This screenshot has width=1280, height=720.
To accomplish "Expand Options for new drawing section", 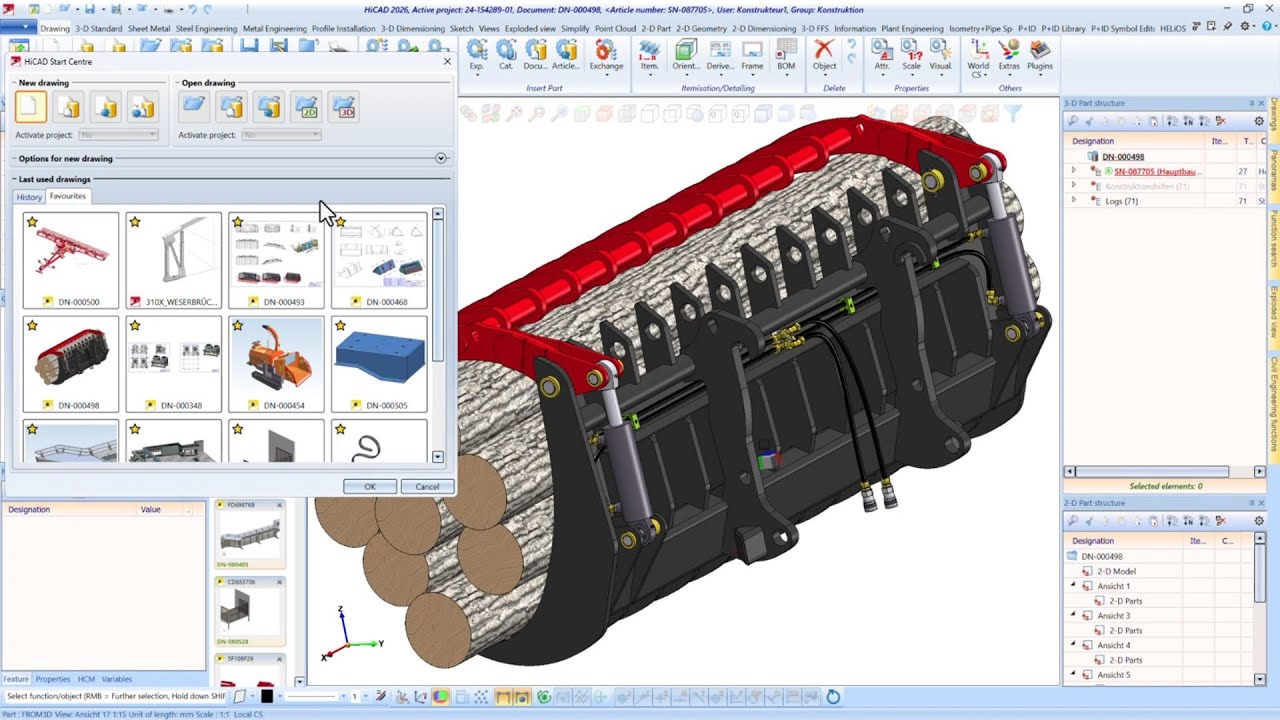I will point(441,158).
